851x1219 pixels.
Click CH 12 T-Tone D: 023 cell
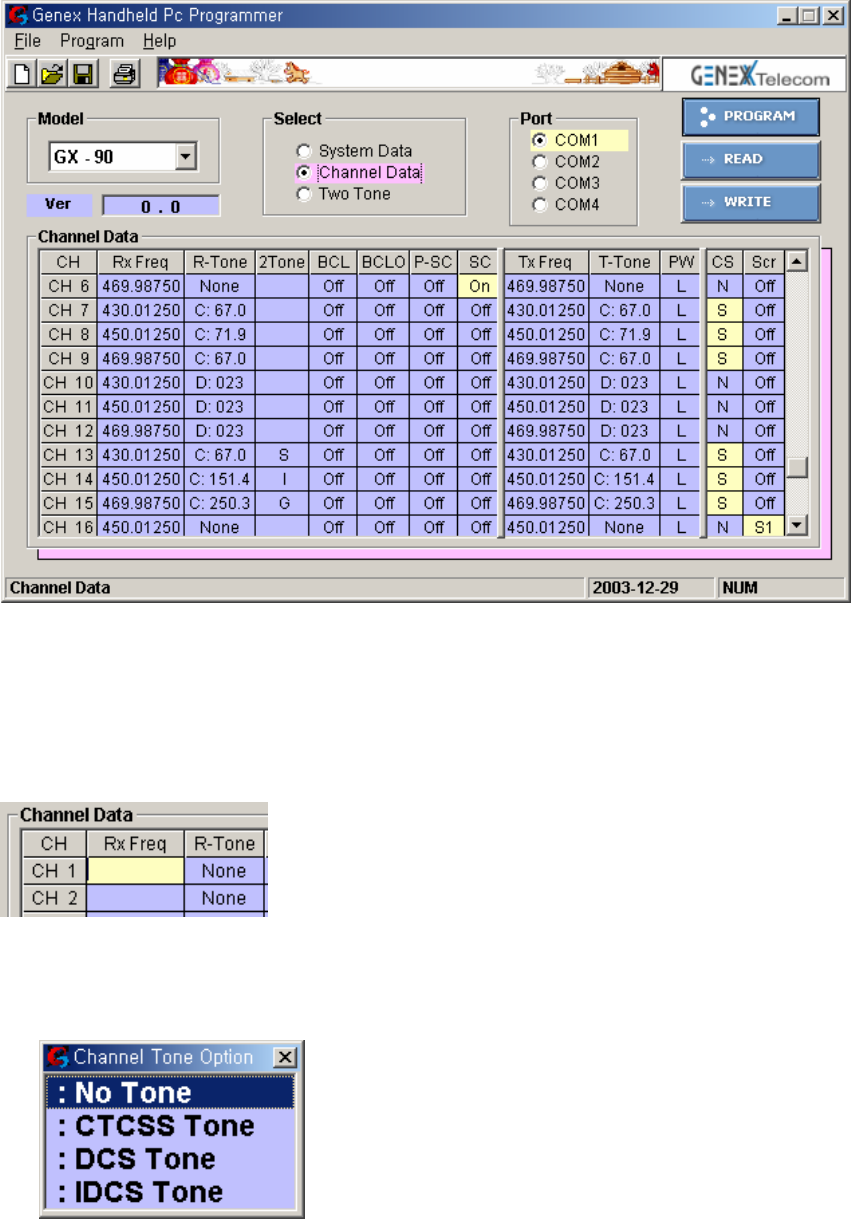(x=626, y=431)
